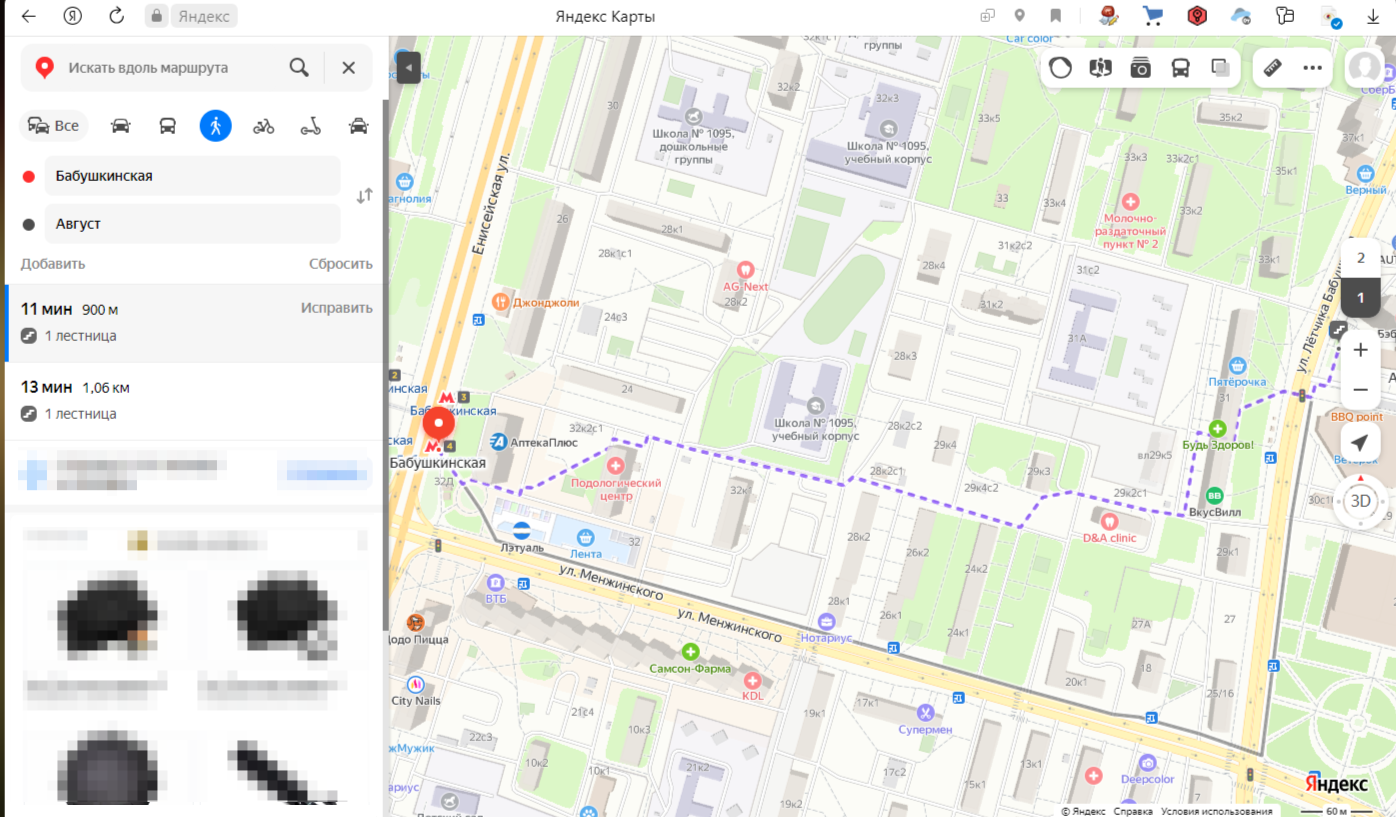Open the Додо Пицца marker
The height and width of the screenshot is (817, 1396).
(x=414, y=622)
